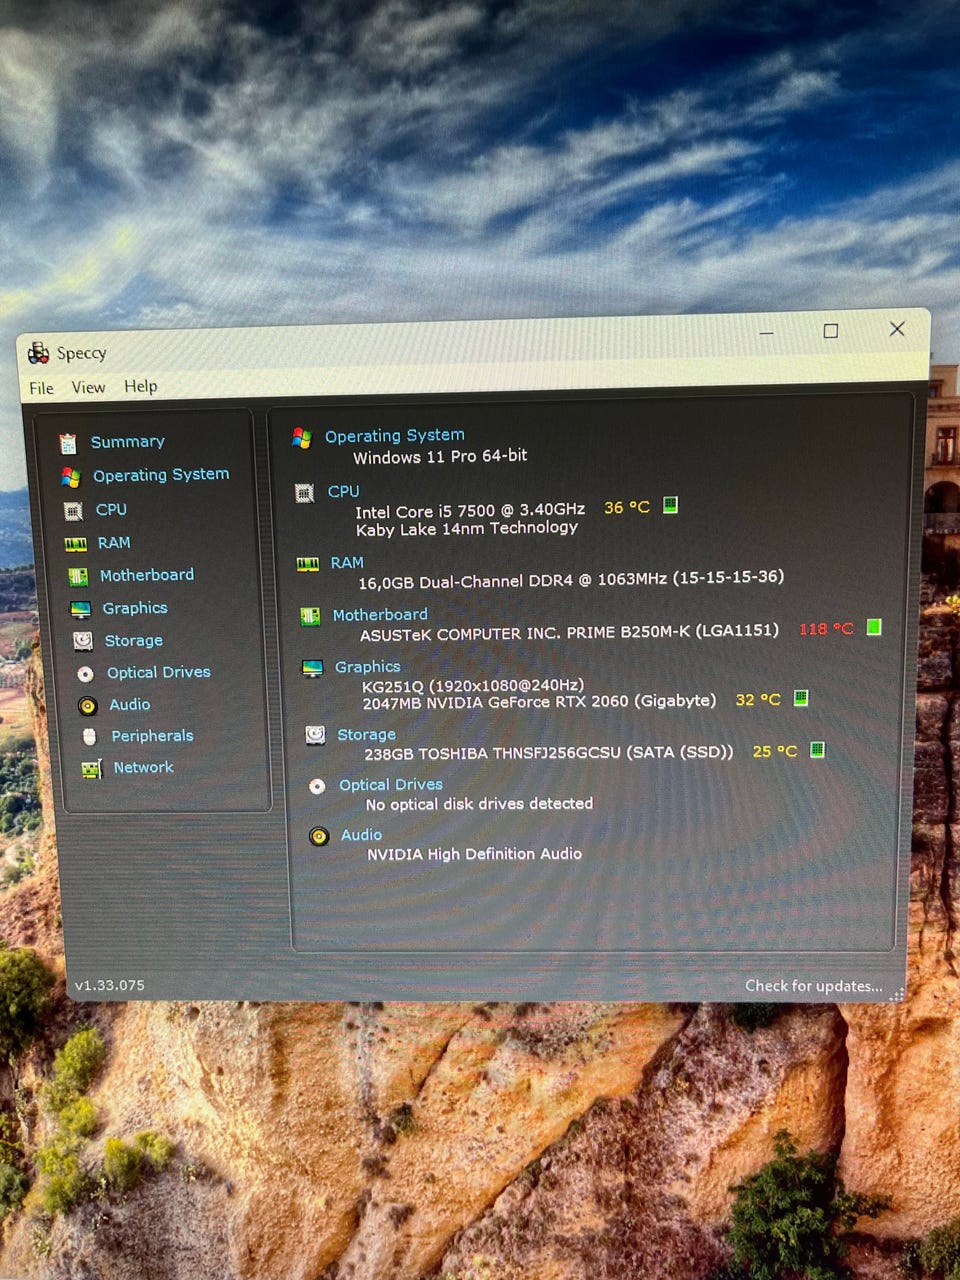
Task: Select the Summary clipboard icon in sidebar
Action: pos(68,443)
